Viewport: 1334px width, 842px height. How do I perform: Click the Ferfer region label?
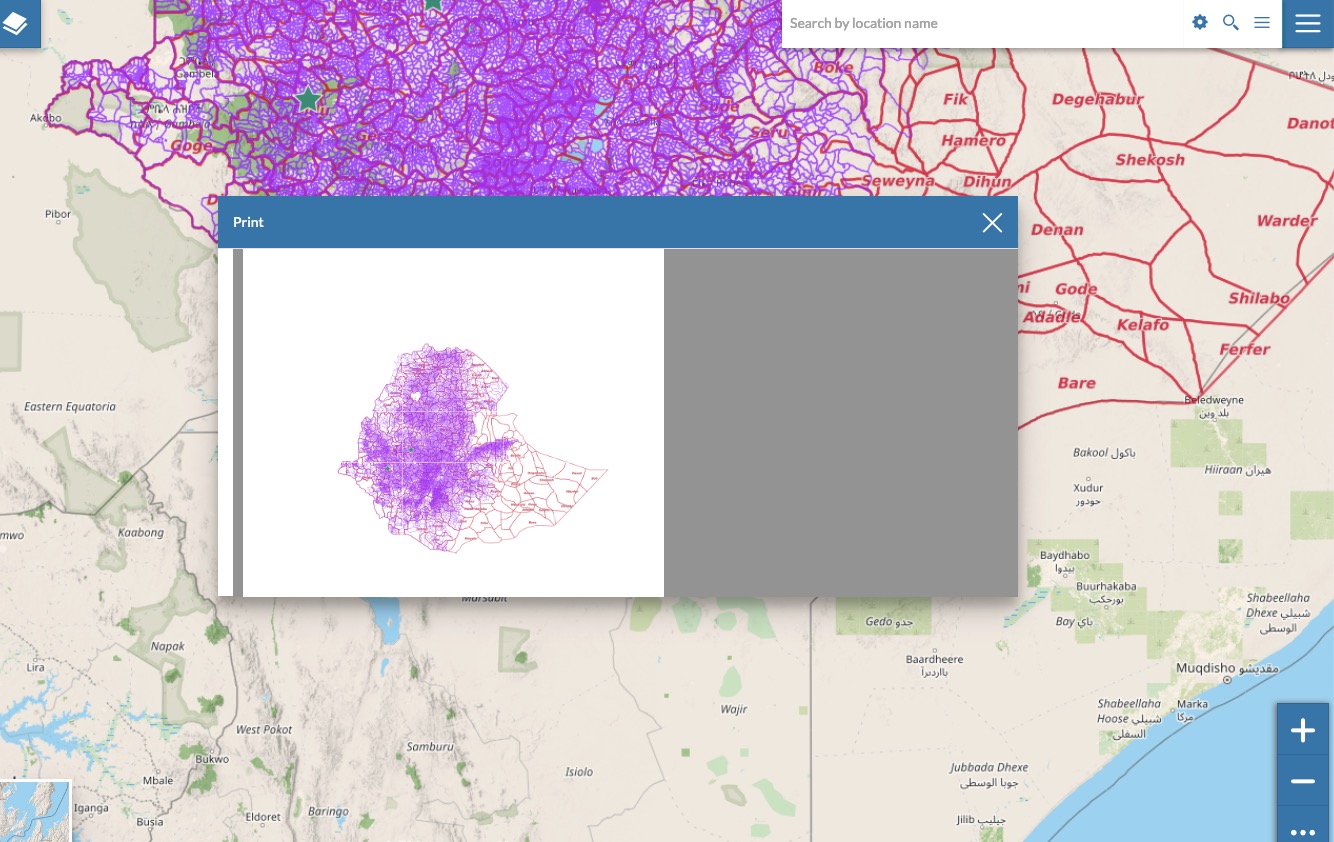point(1245,349)
